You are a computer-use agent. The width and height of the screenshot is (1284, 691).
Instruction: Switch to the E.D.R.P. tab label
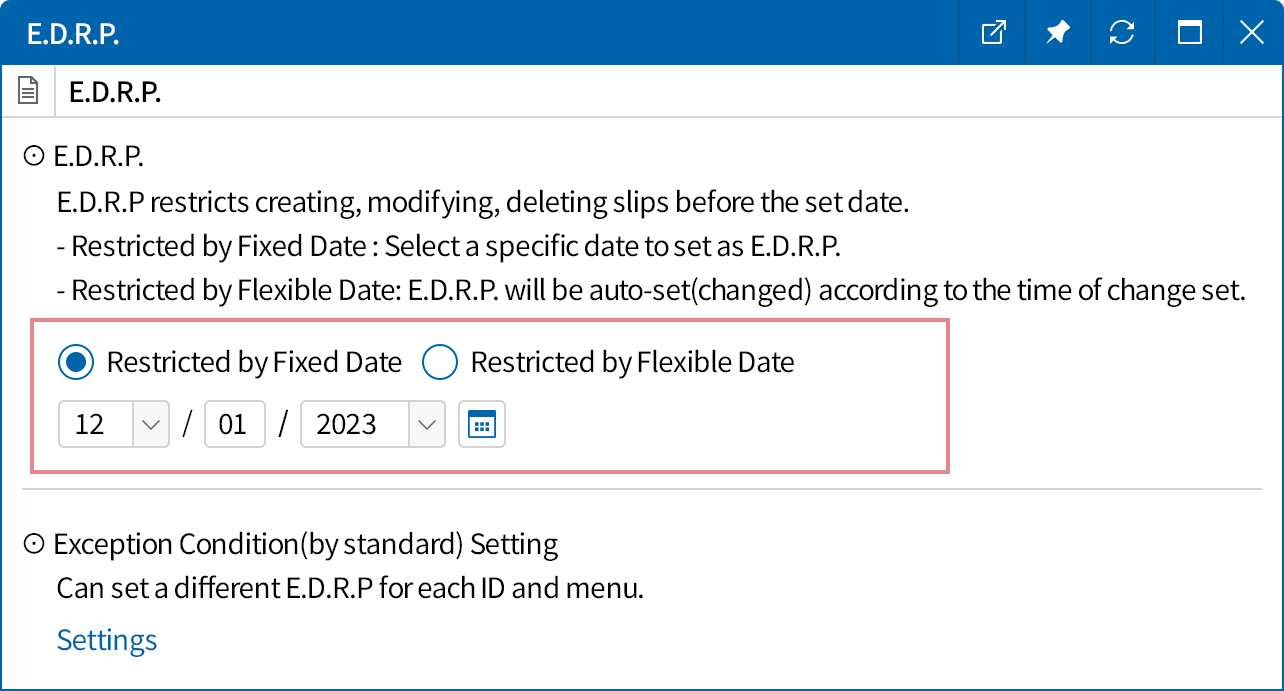pyautogui.click(x=115, y=92)
